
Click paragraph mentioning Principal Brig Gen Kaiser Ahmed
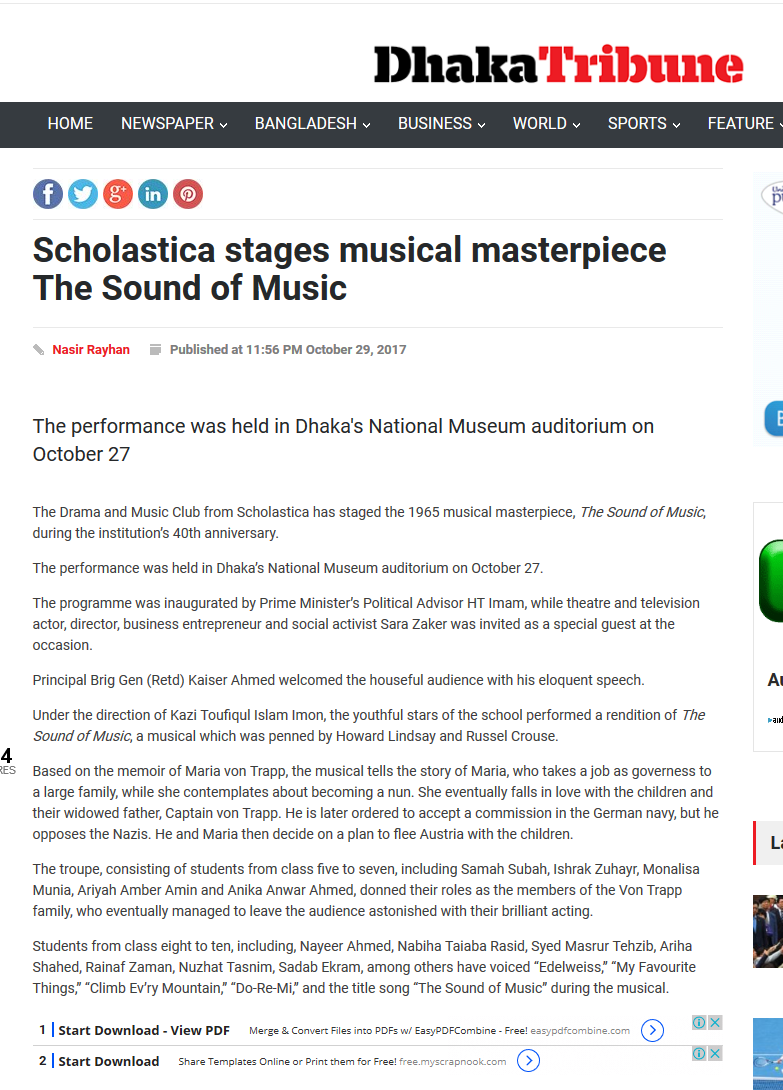pyautogui.click(x=339, y=680)
